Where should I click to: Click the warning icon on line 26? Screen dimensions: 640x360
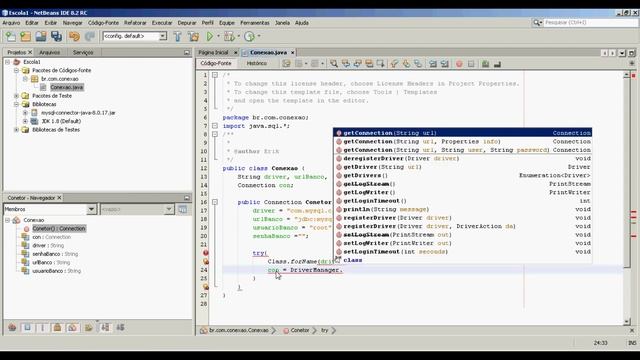[x=206, y=287]
